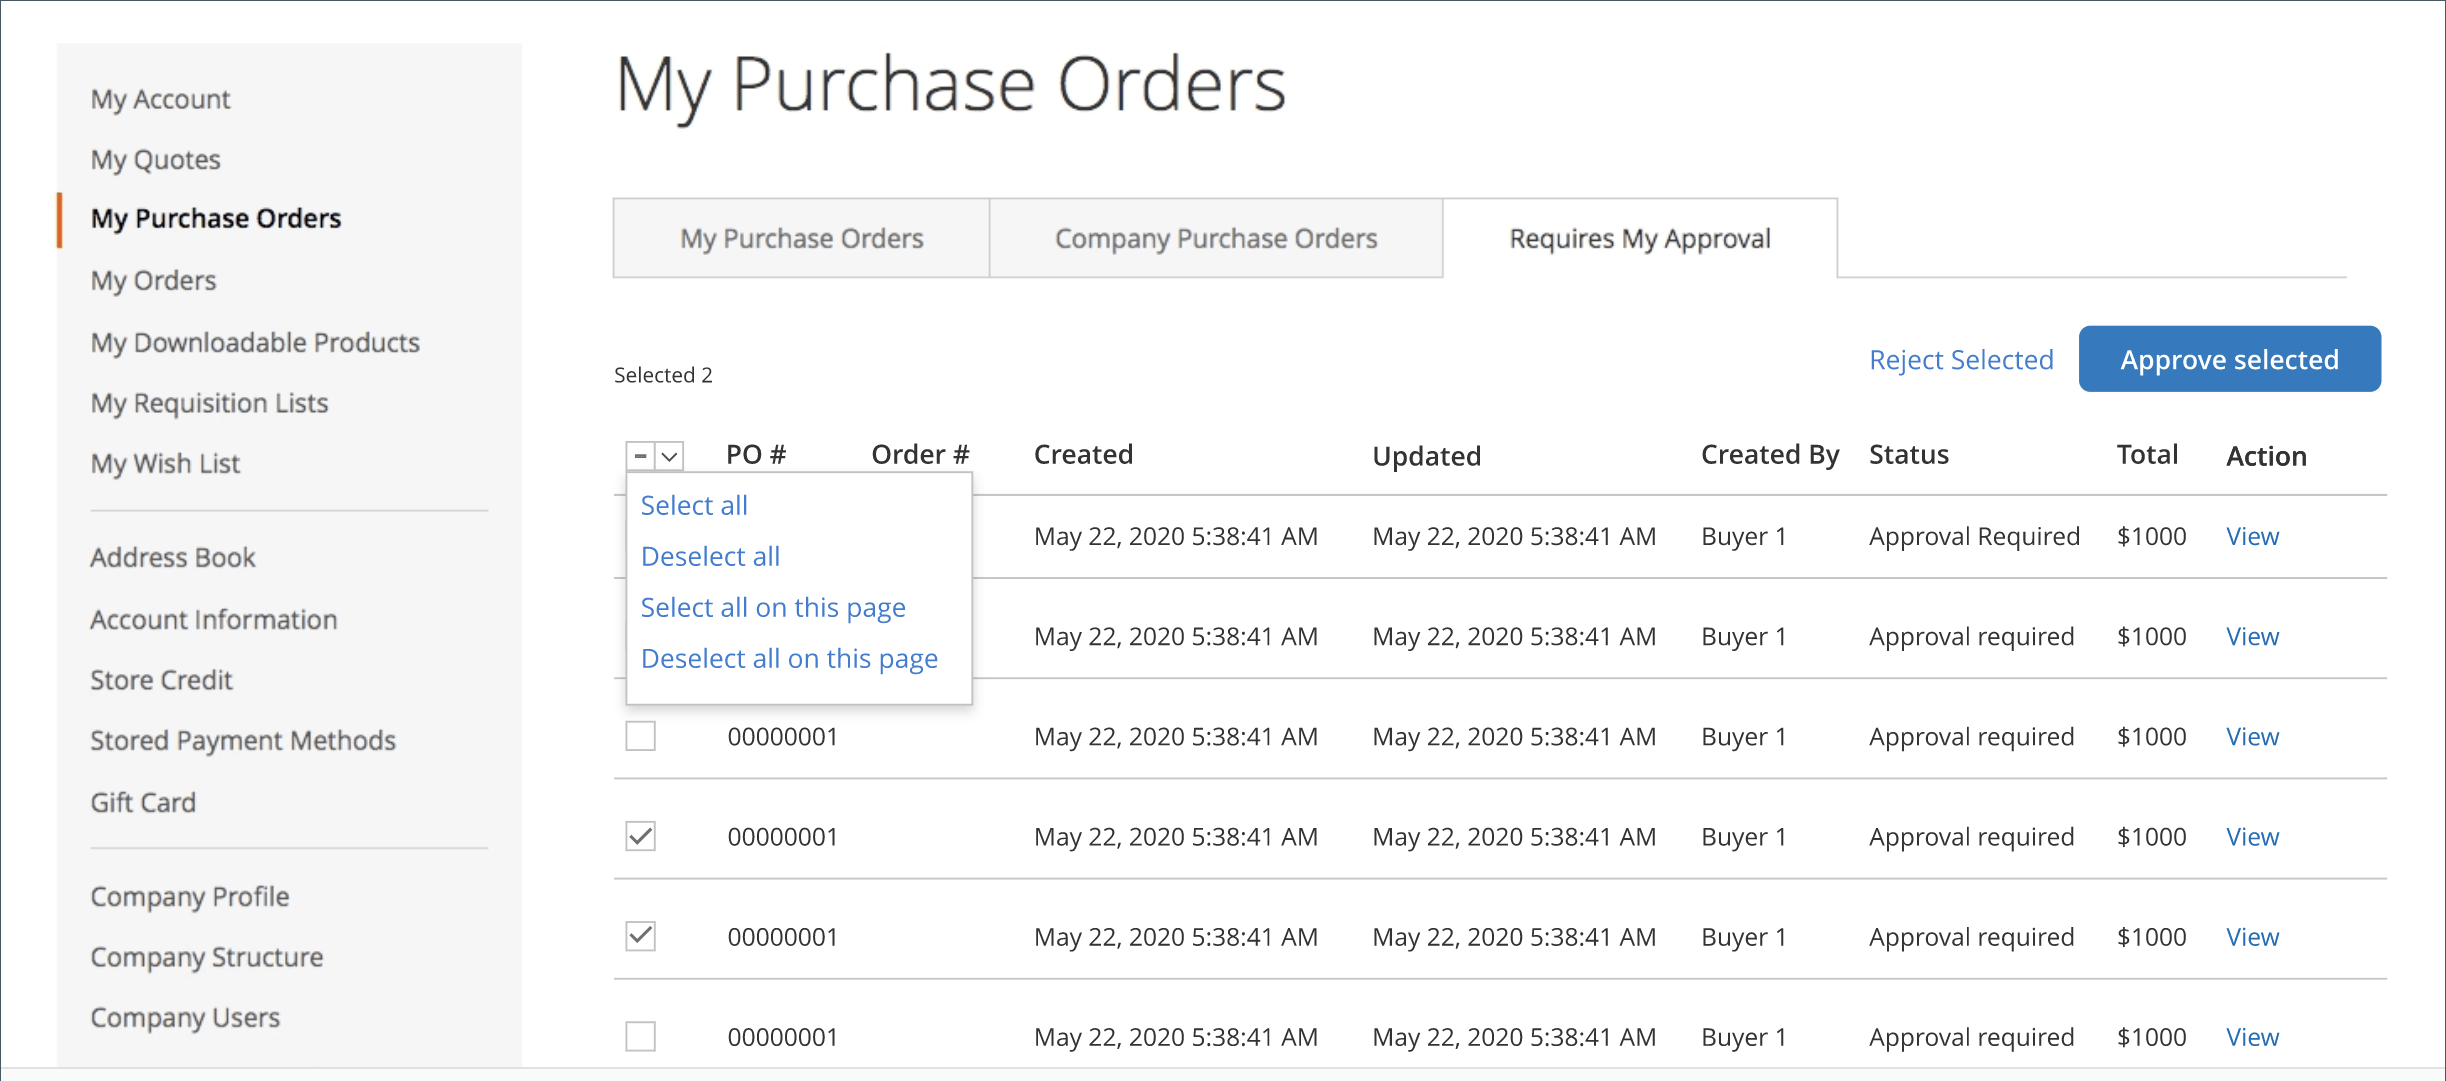This screenshot has height=1081, width=2446.
Task: Switch to the Company Purchase Orders tab
Action: 1214,238
